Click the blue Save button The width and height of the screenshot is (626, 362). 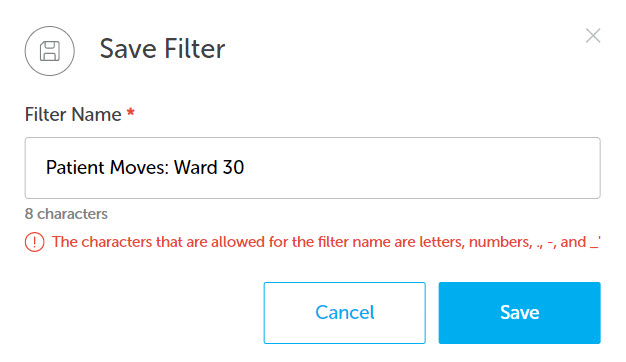519,313
